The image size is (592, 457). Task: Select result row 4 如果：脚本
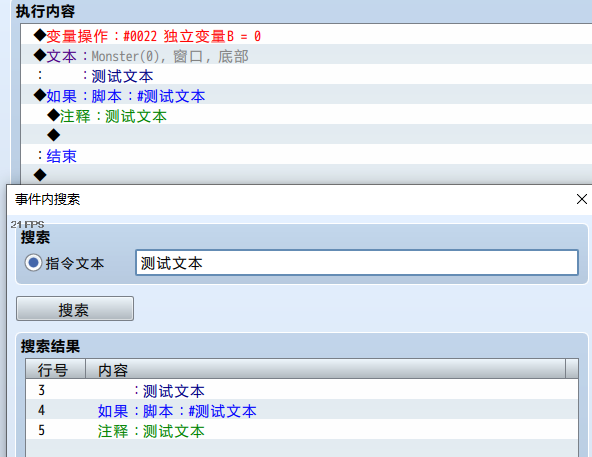tap(302, 410)
